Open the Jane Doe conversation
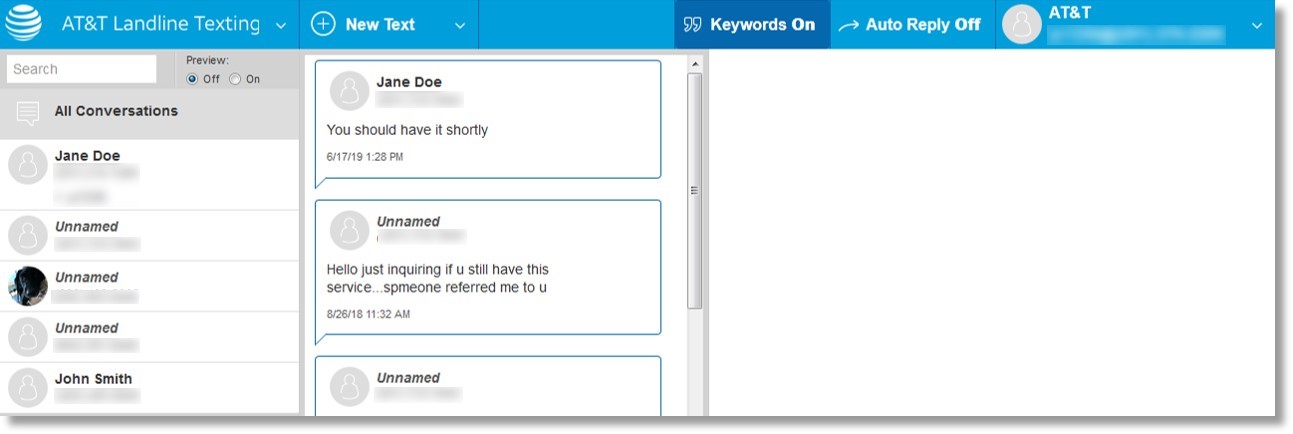Viewport: 1293px width, 434px height. (150, 175)
